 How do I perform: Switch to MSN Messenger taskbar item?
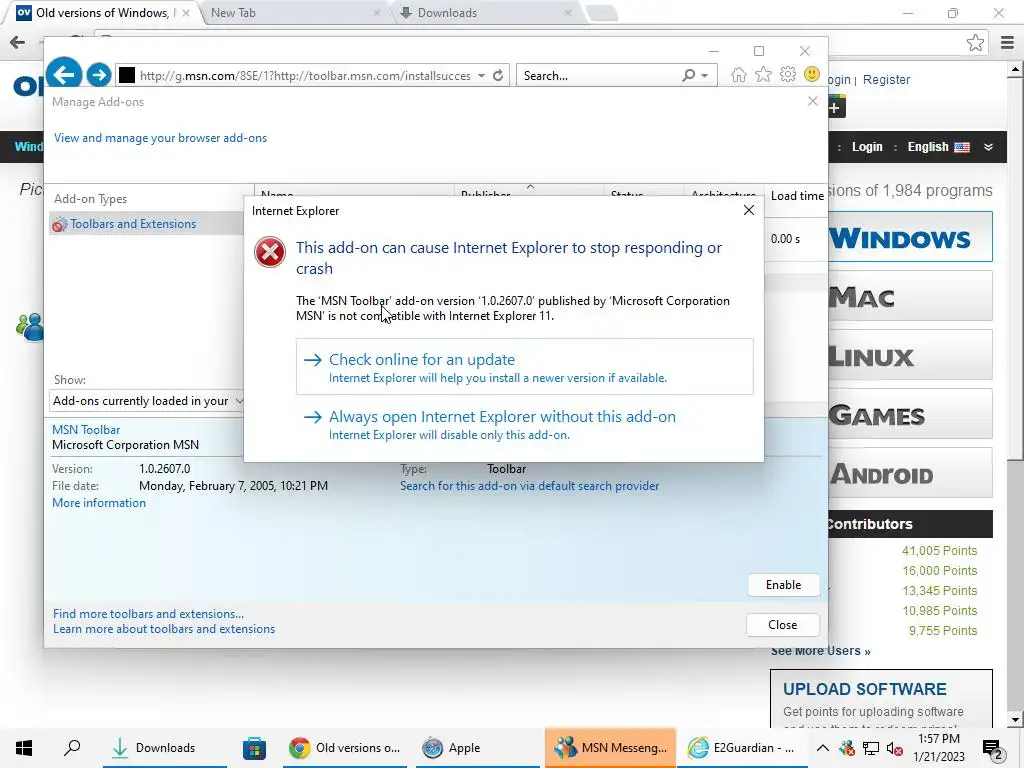pyautogui.click(x=611, y=748)
